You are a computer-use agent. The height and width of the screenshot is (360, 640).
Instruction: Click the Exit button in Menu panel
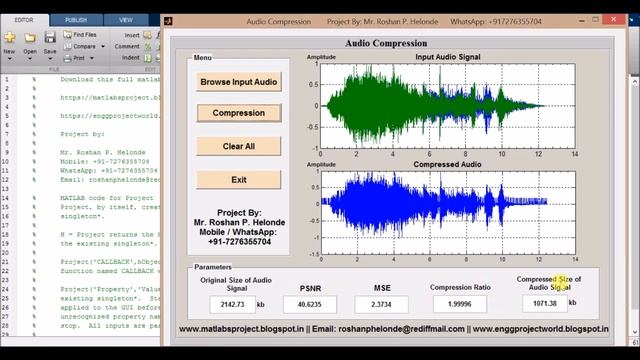coord(239,180)
